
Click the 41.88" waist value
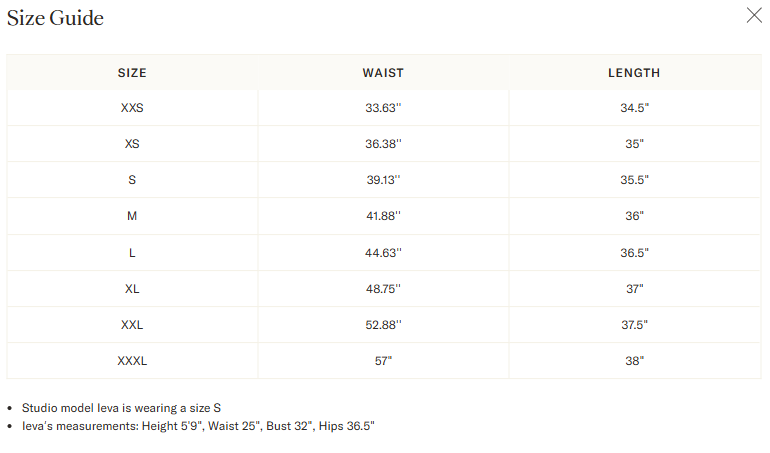pos(383,216)
